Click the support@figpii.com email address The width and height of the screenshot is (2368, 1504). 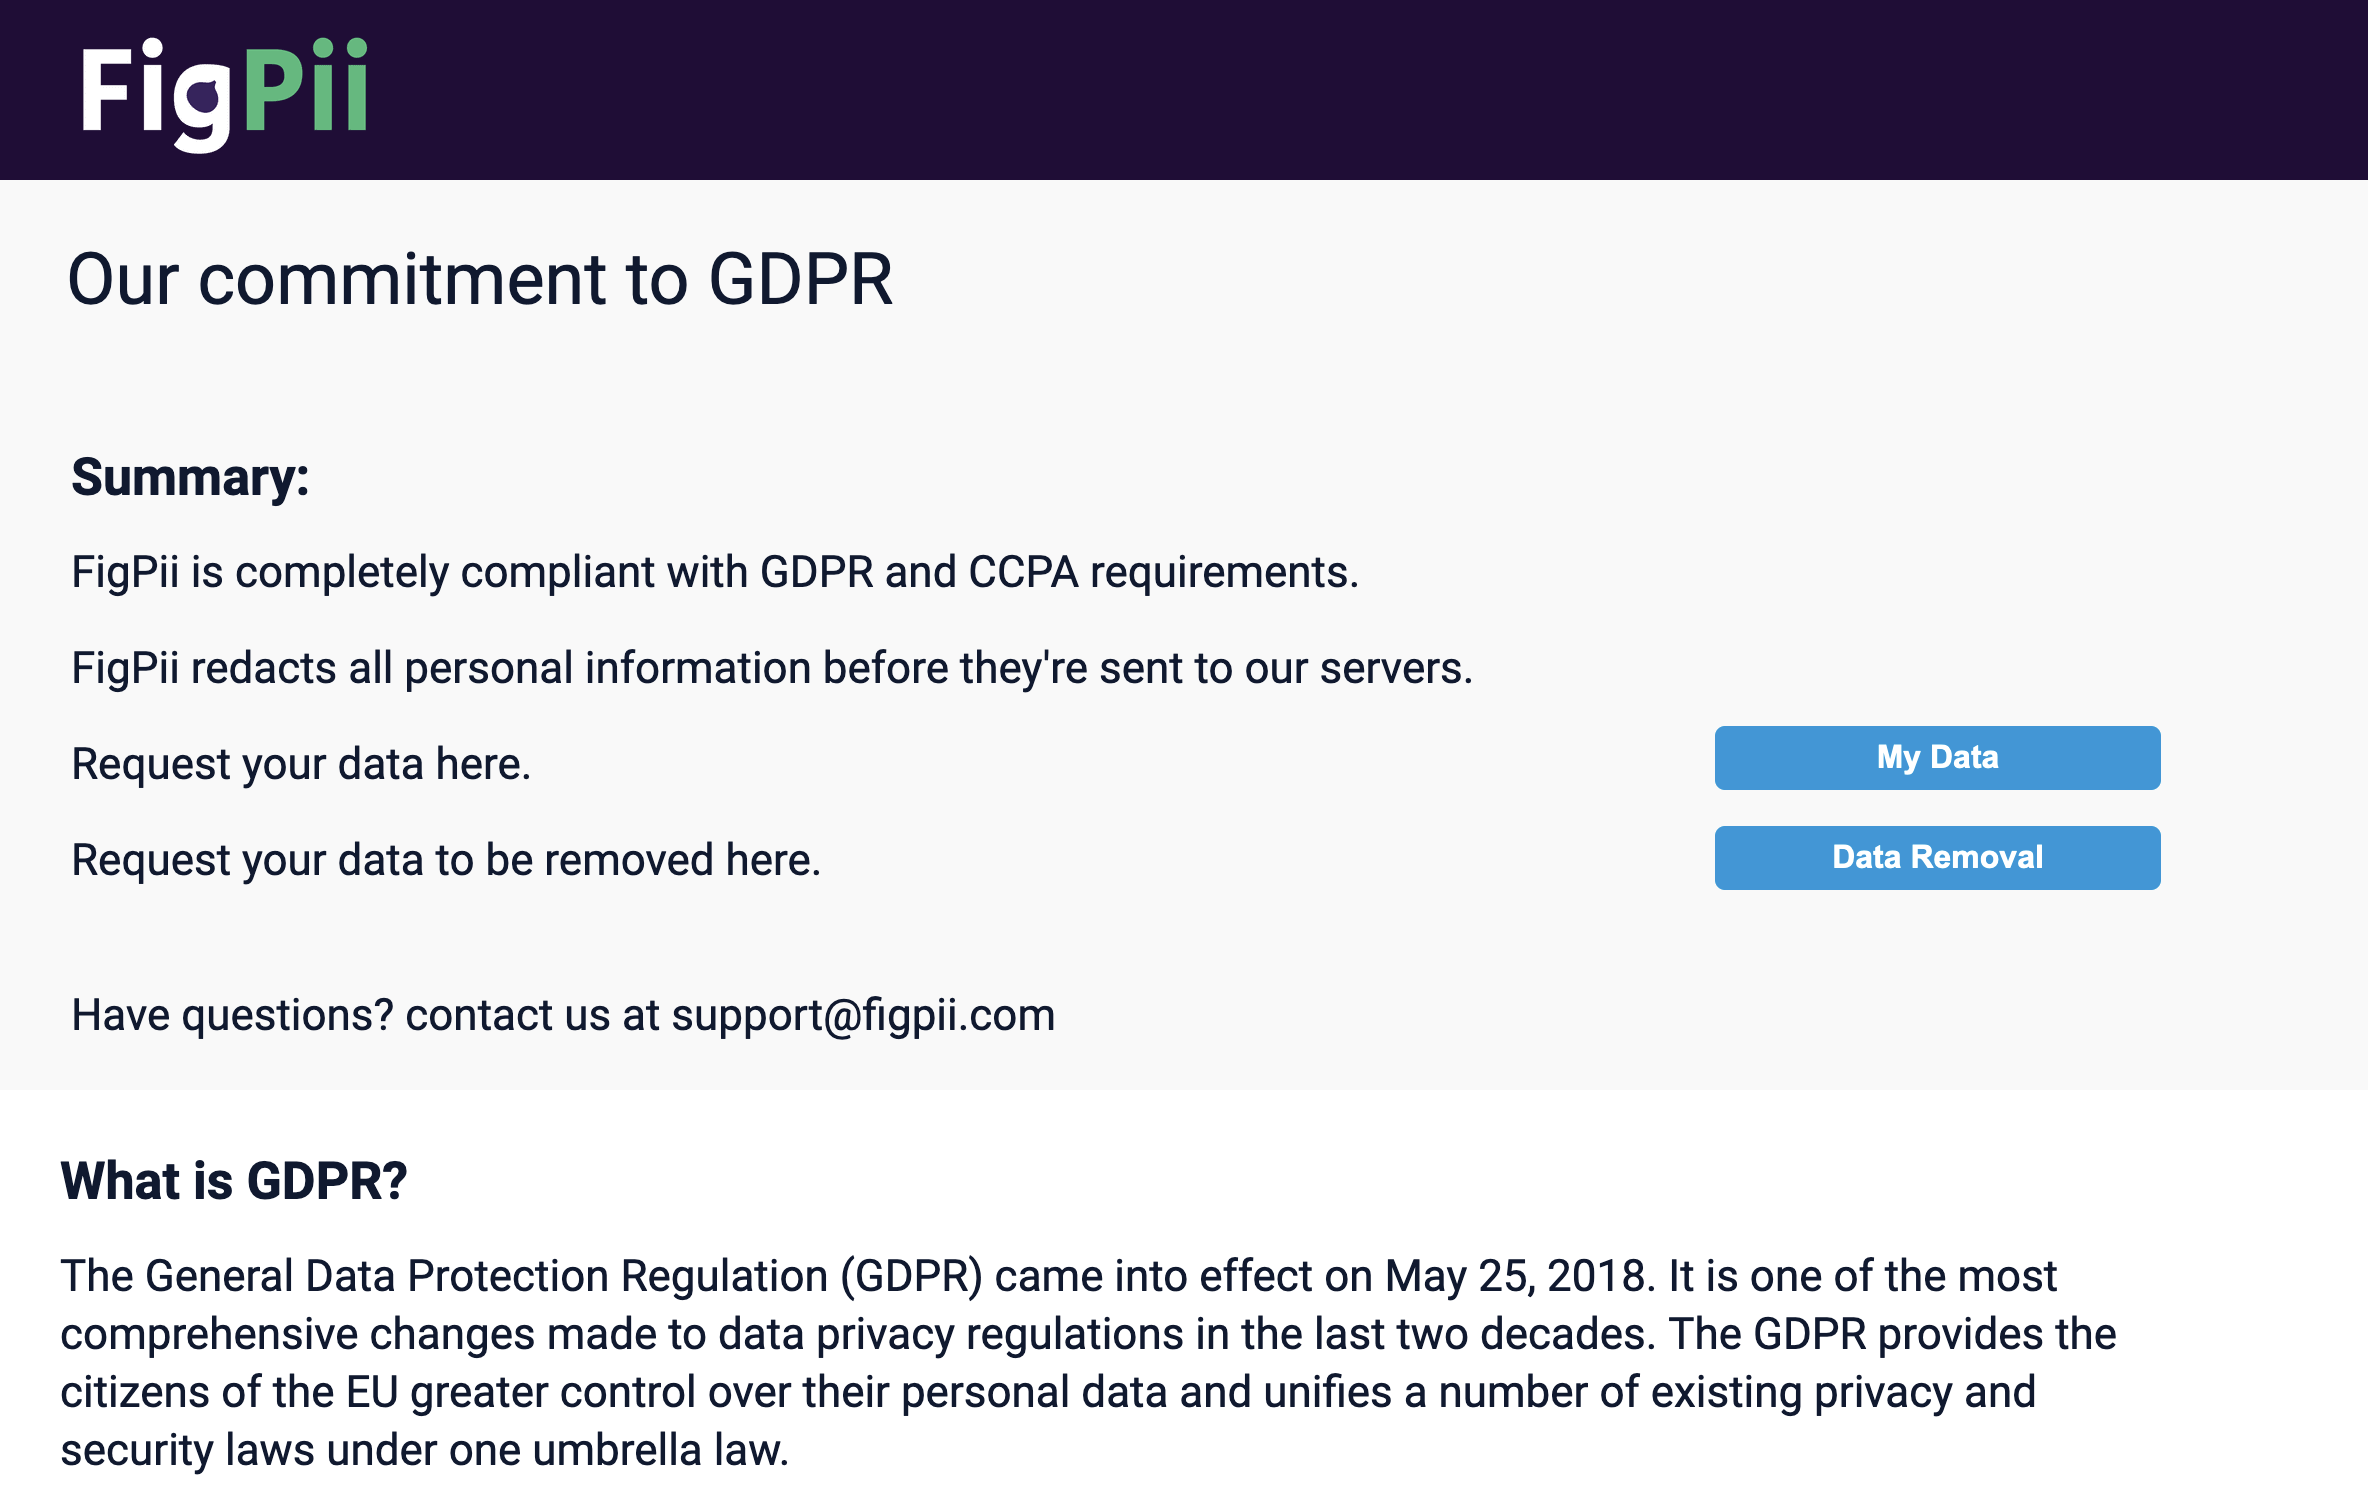[863, 1015]
